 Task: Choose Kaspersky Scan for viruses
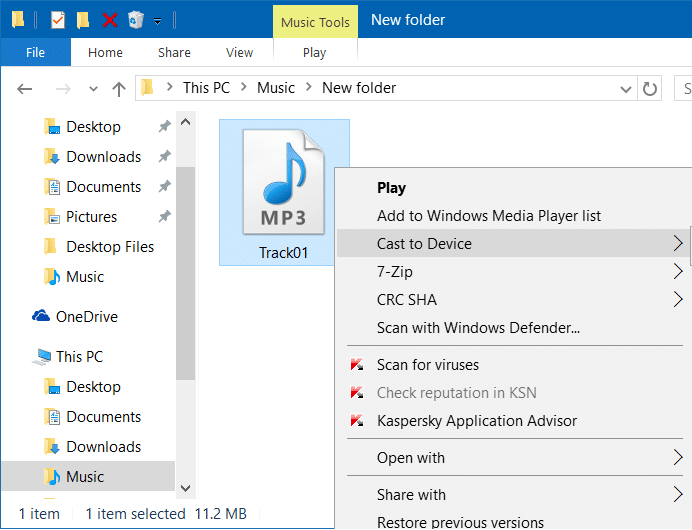(x=514, y=365)
